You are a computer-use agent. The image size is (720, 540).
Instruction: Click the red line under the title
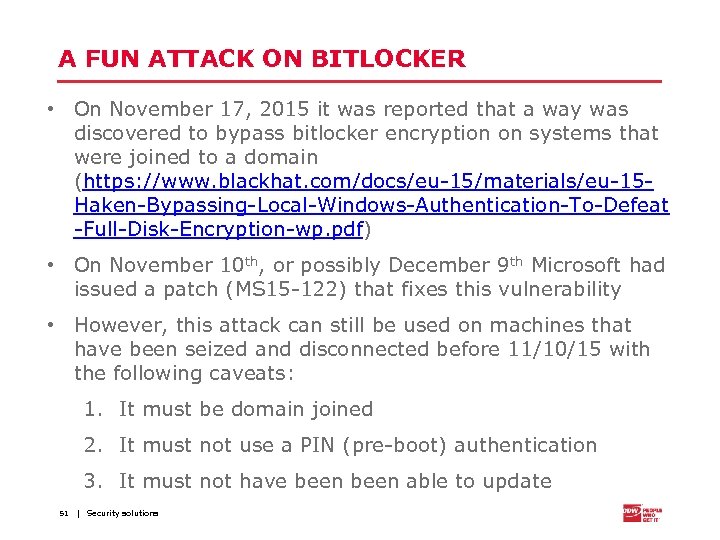(360, 80)
